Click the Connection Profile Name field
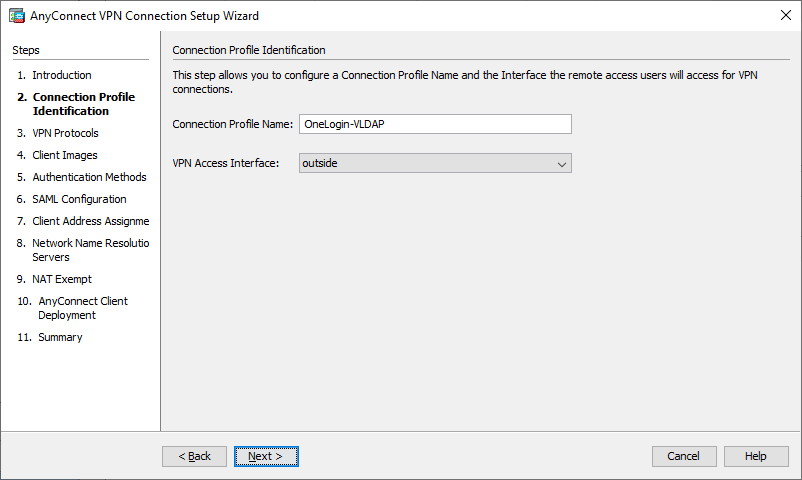Viewport: 802px width, 480px height. point(435,124)
